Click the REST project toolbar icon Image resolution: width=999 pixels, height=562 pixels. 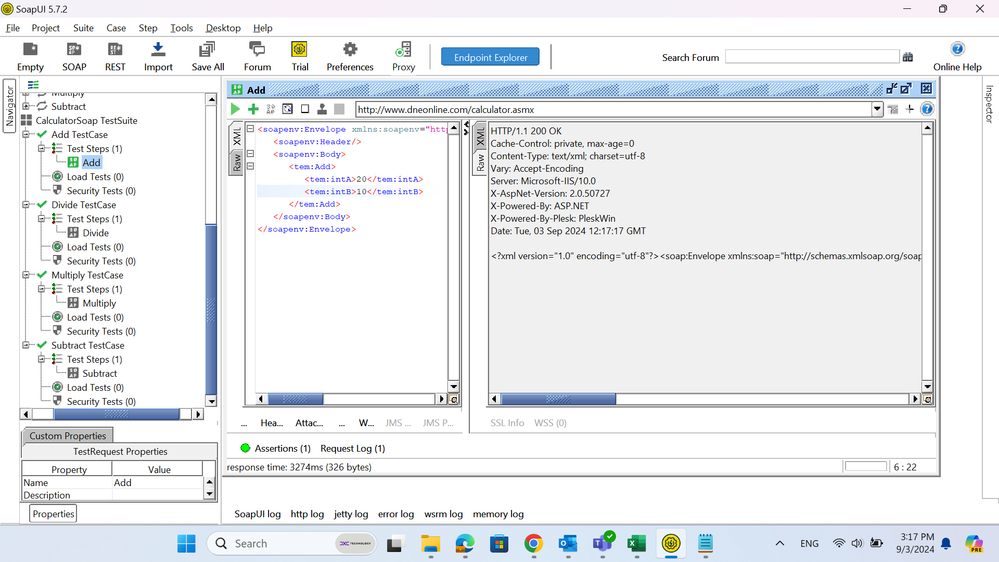point(115,56)
